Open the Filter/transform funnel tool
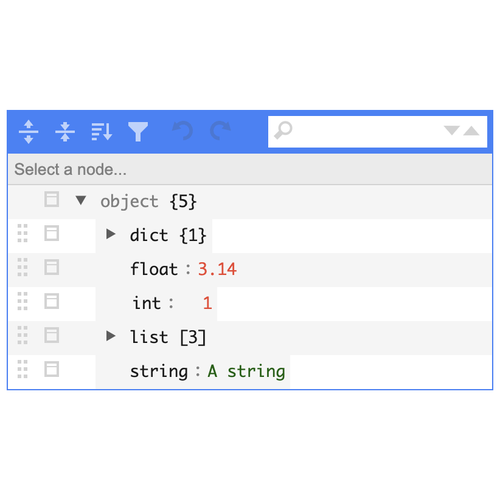500x500 pixels. (x=138, y=132)
